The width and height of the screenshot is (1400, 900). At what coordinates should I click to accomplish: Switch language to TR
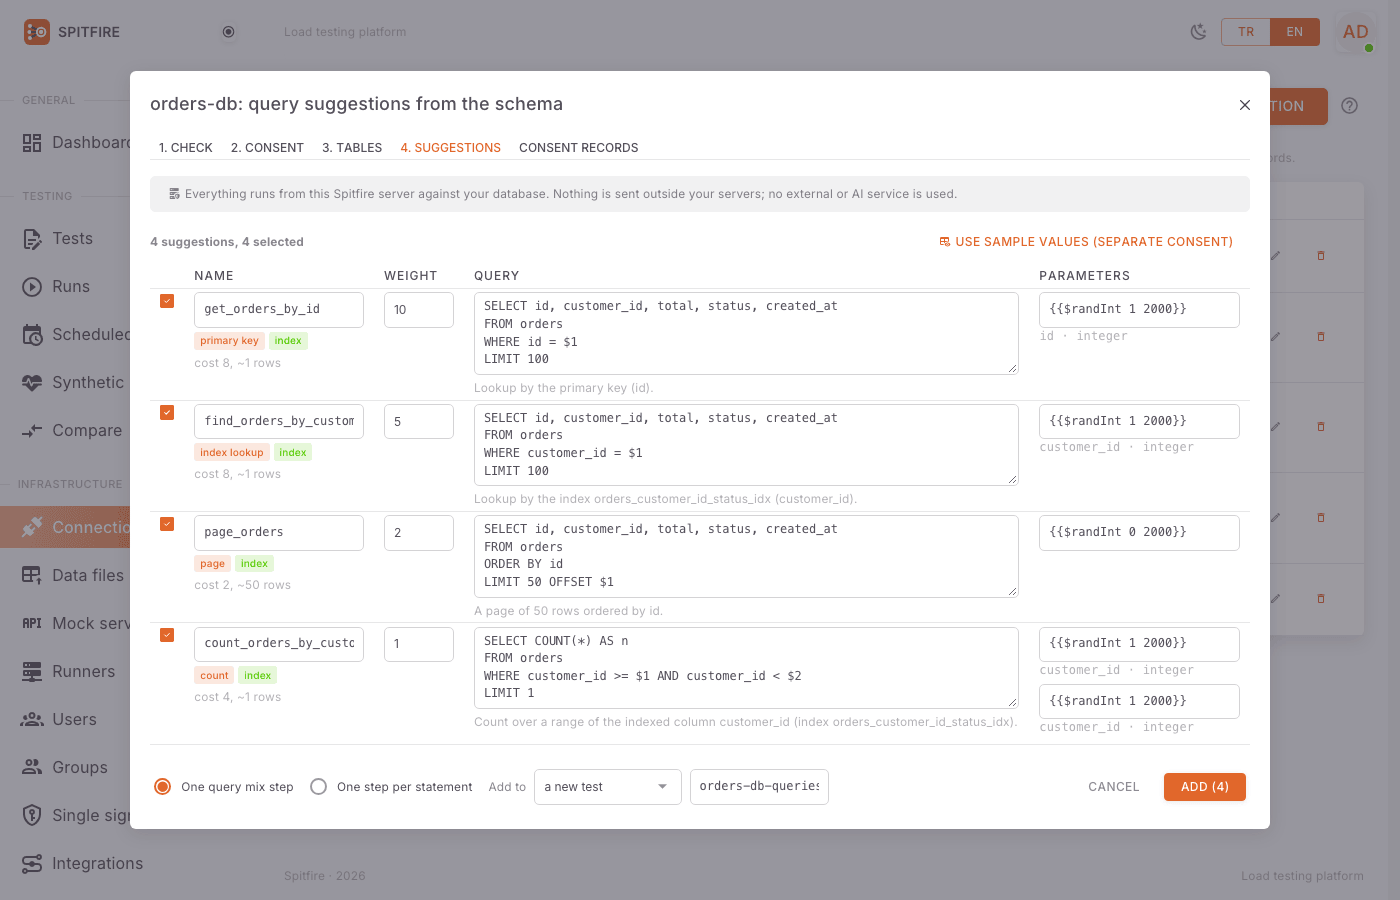coord(1246,32)
